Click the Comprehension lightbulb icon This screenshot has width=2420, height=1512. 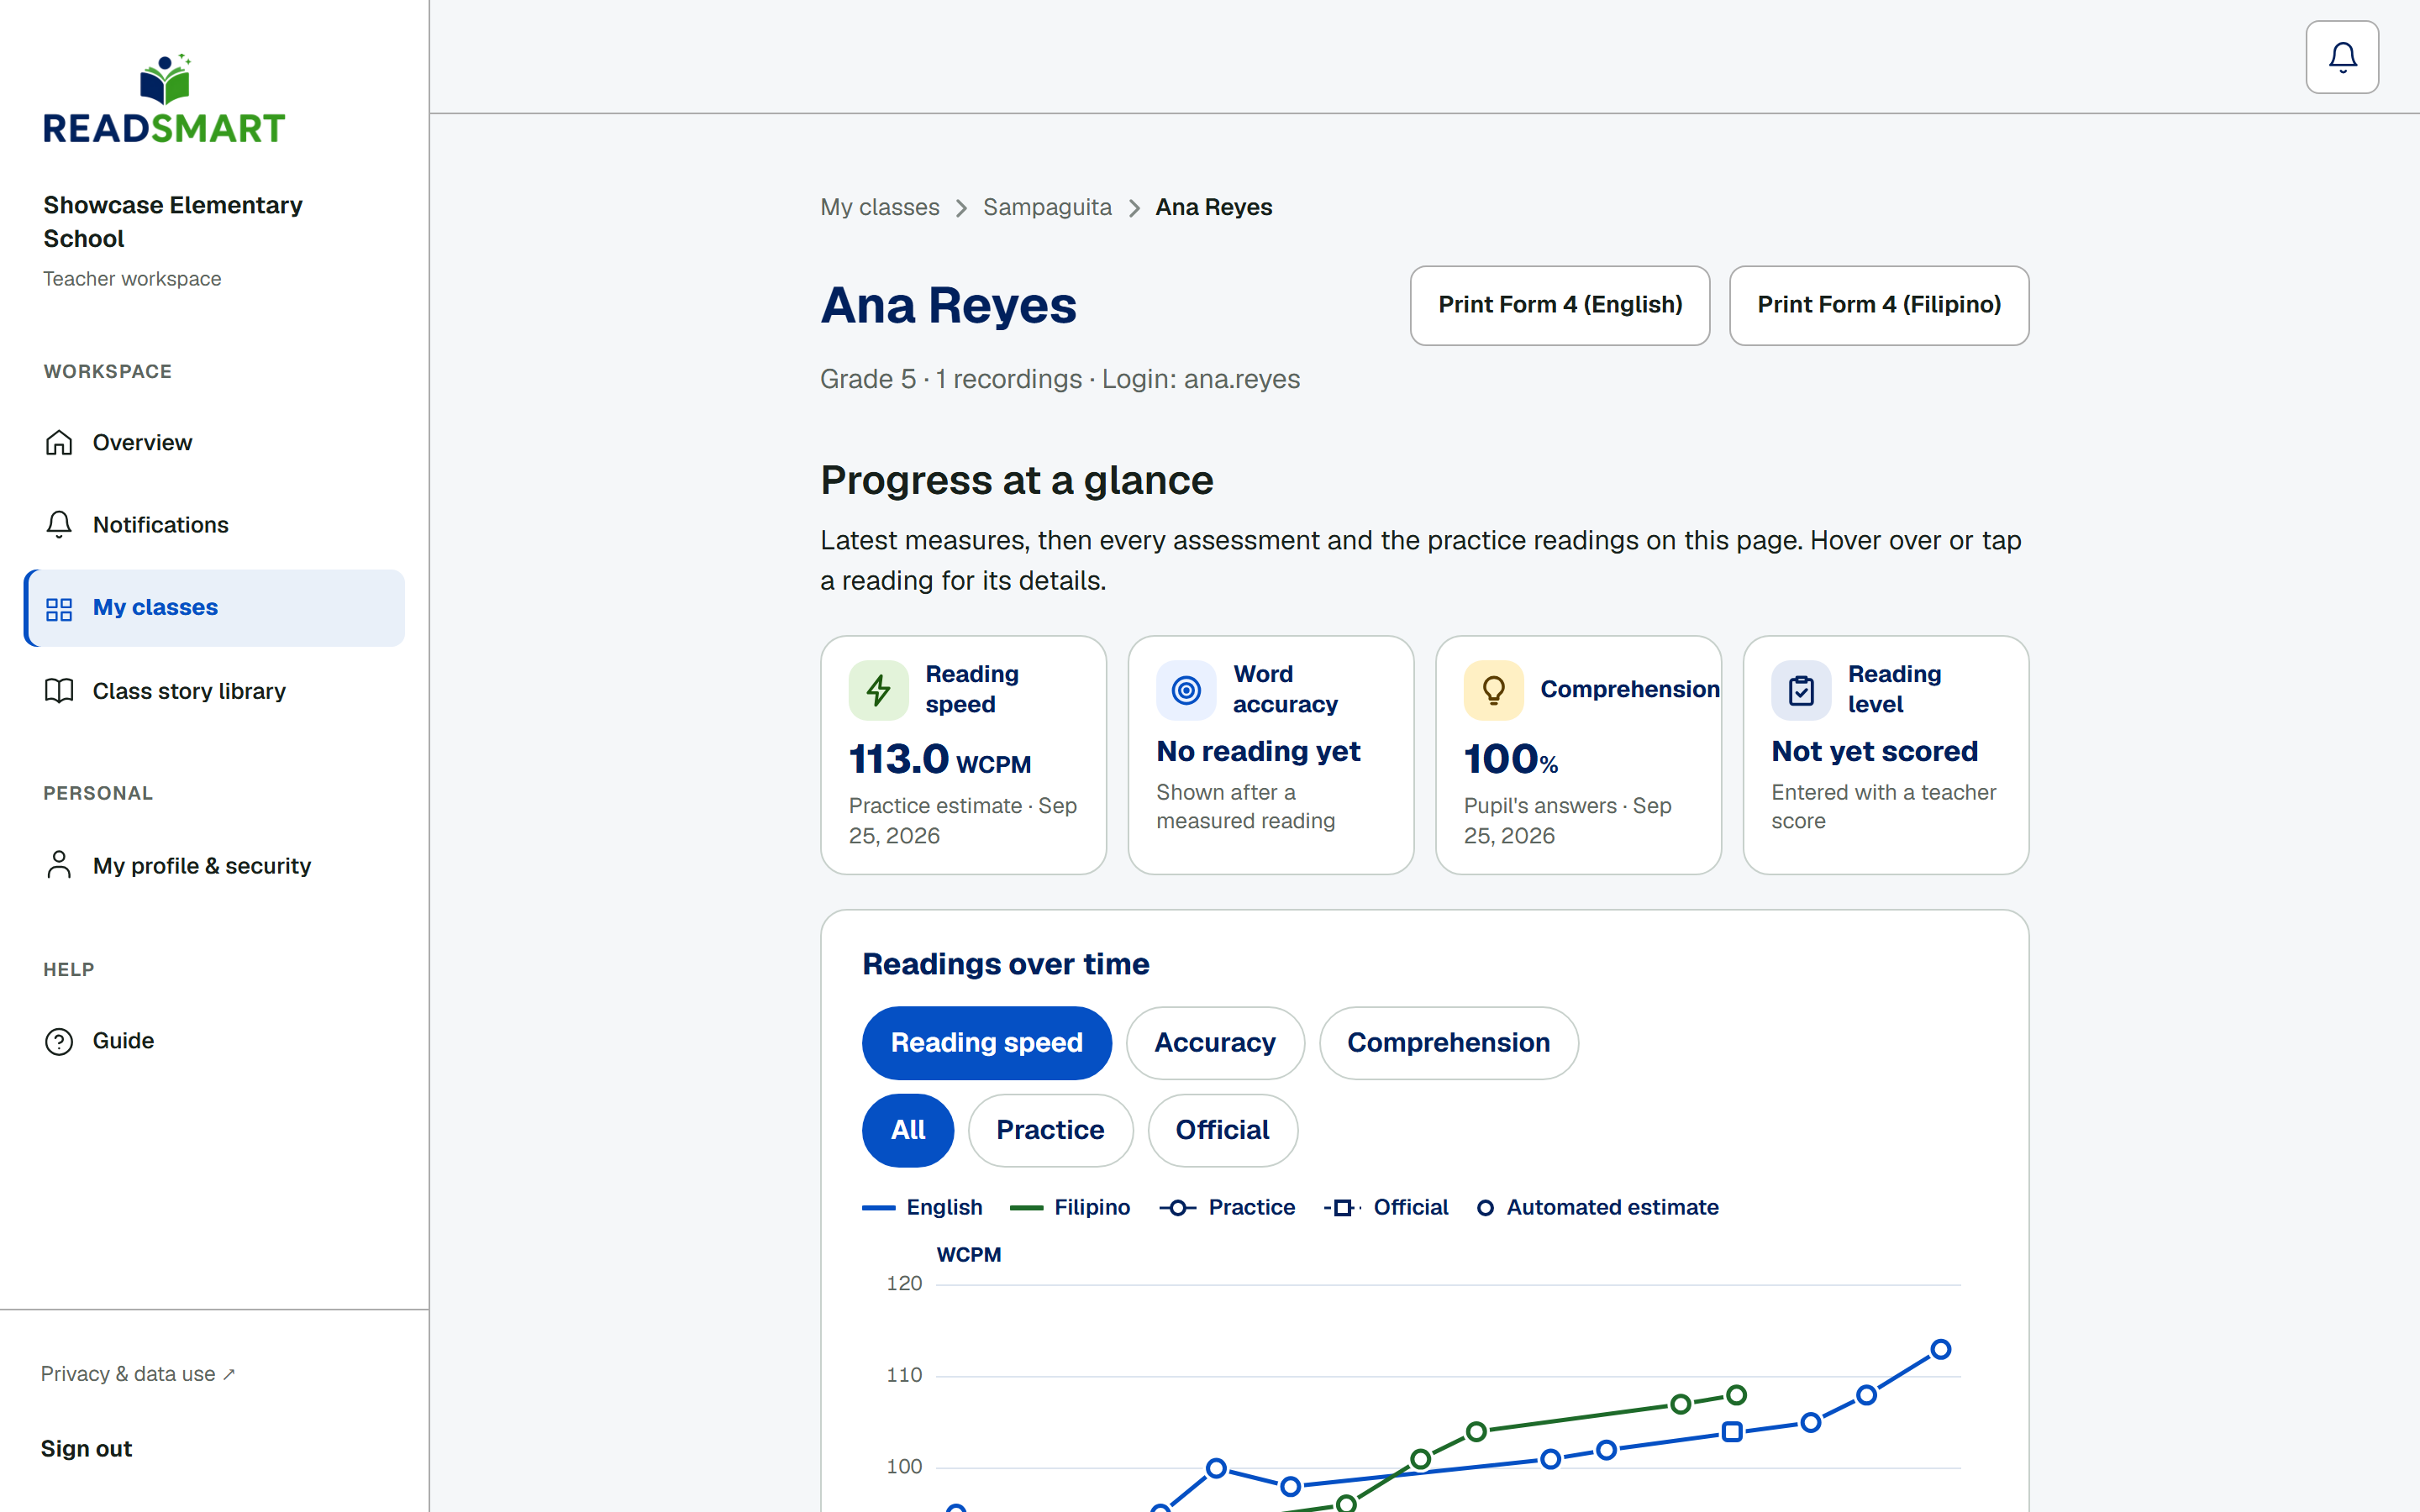pyautogui.click(x=1493, y=690)
